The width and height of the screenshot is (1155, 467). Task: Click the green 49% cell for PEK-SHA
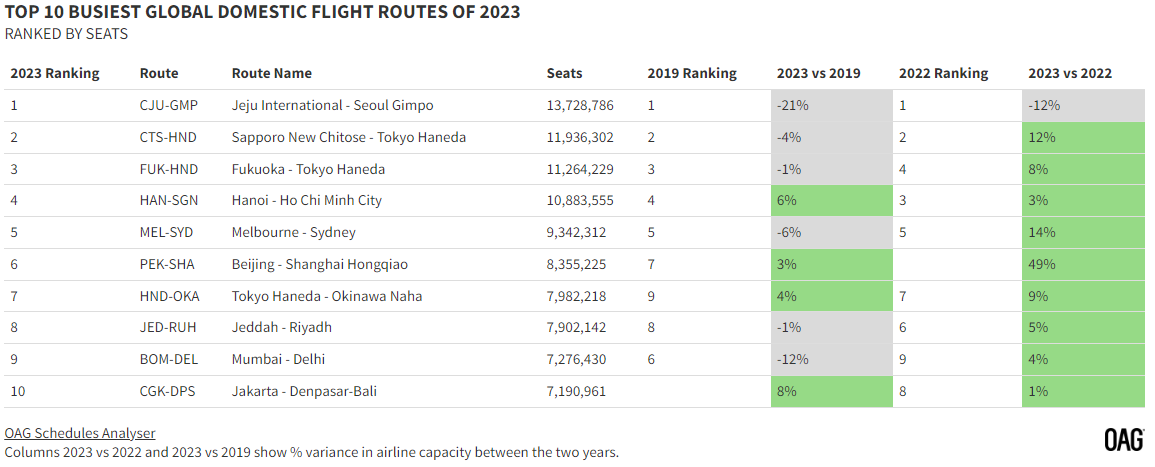tap(1084, 264)
